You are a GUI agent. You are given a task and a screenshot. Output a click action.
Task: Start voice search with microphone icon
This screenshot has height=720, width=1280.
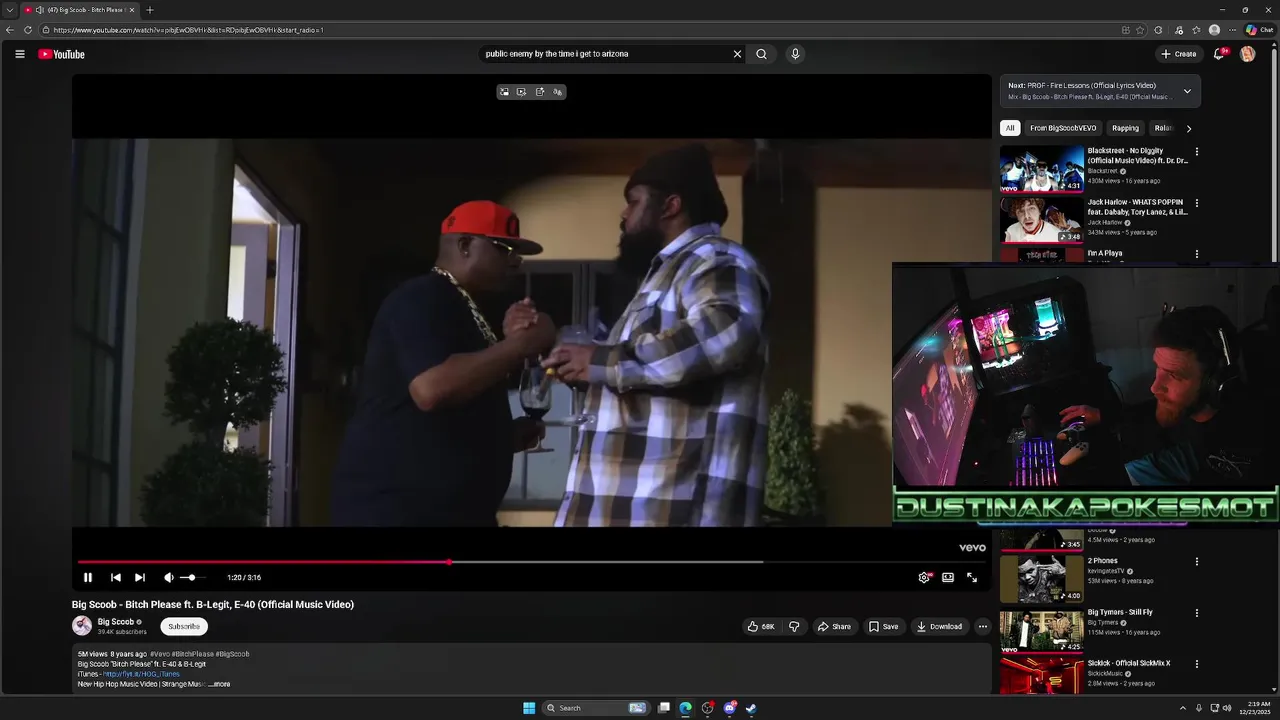coord(795,54)
